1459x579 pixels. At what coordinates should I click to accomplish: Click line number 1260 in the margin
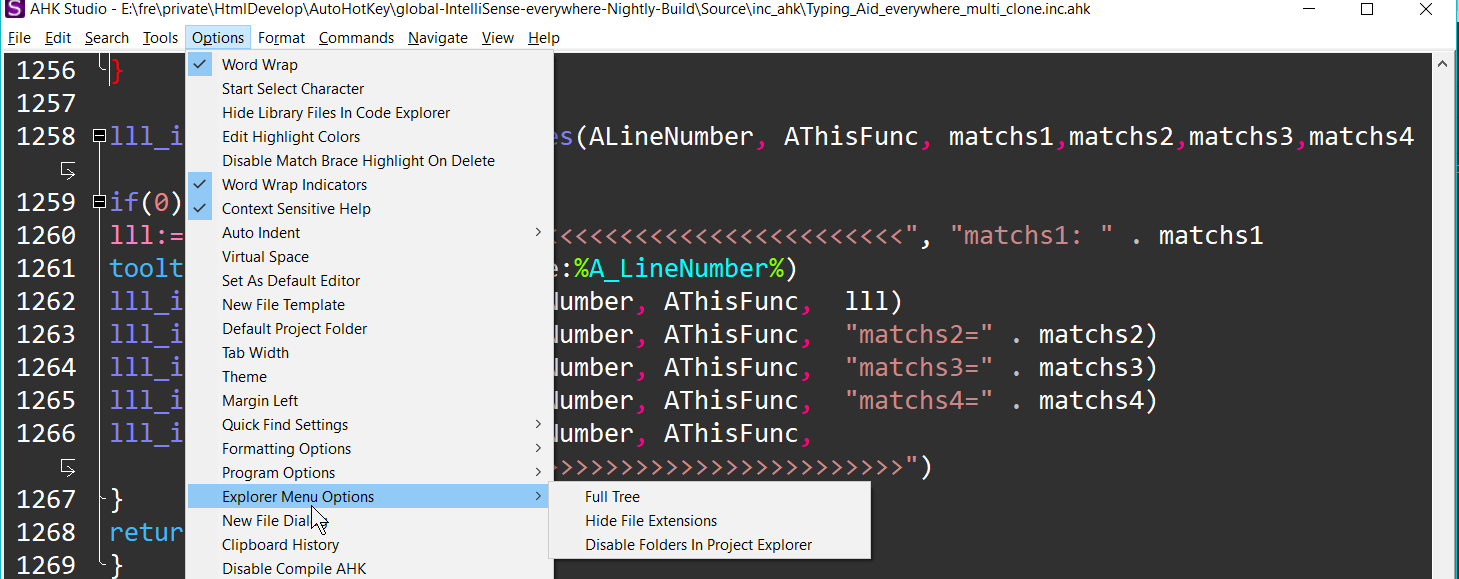46,235
